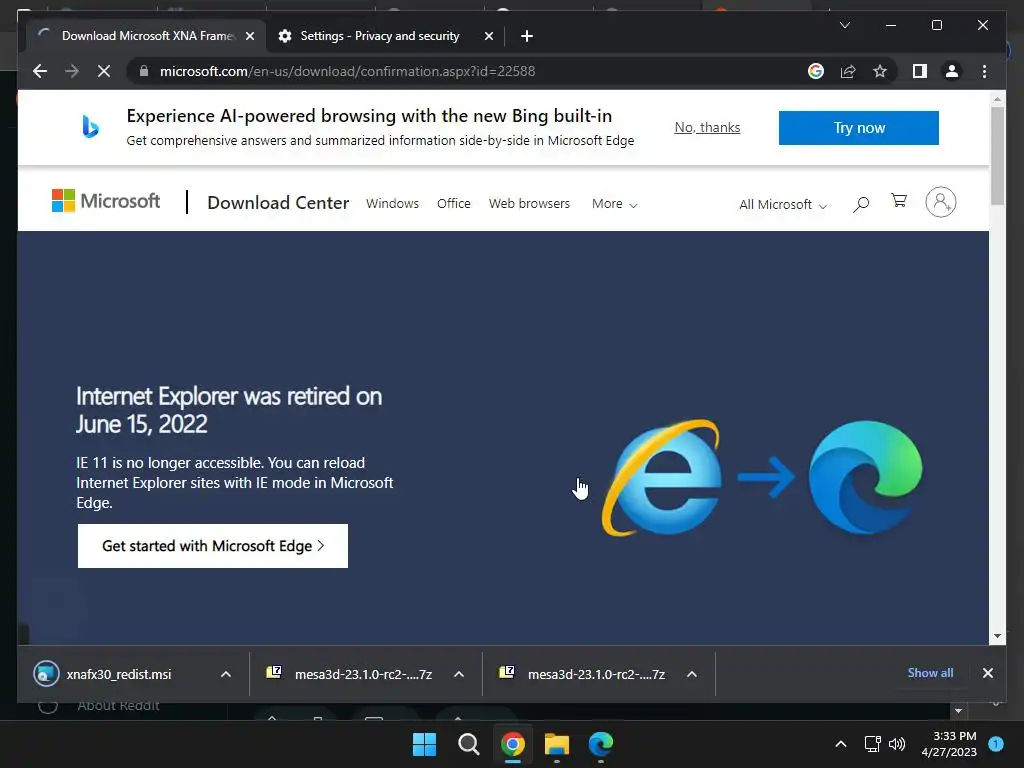The image size is (1024, 768).
Task: Open the Chrome side panel
Action: pyautogui.click(x=920, y=71)
